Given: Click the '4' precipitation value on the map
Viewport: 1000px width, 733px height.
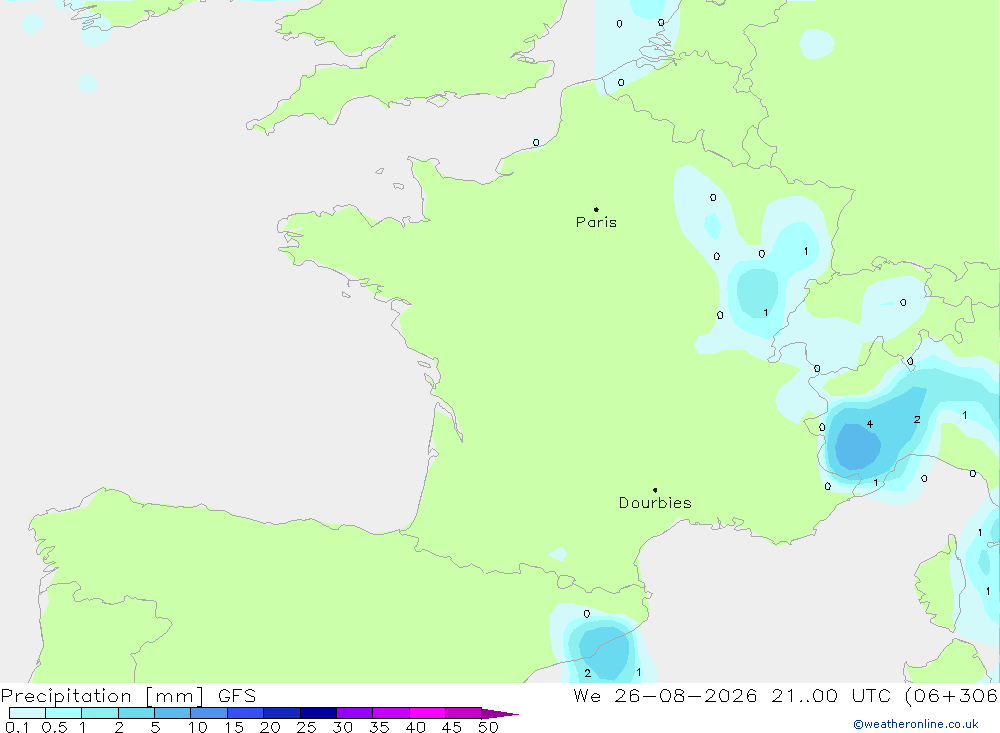Looking at the screenshot, I should (x=870, y=424).
